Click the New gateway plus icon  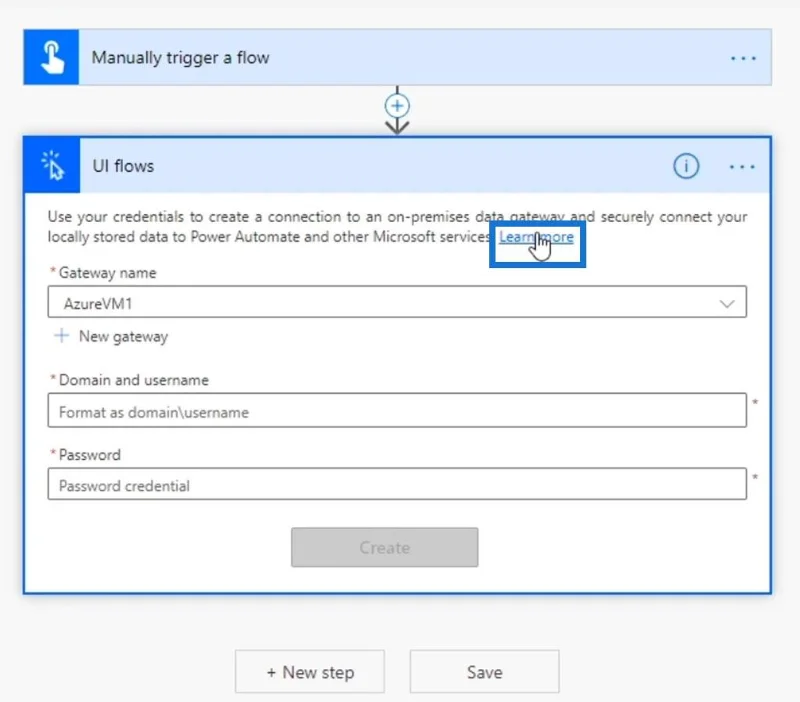click(62, 336)
